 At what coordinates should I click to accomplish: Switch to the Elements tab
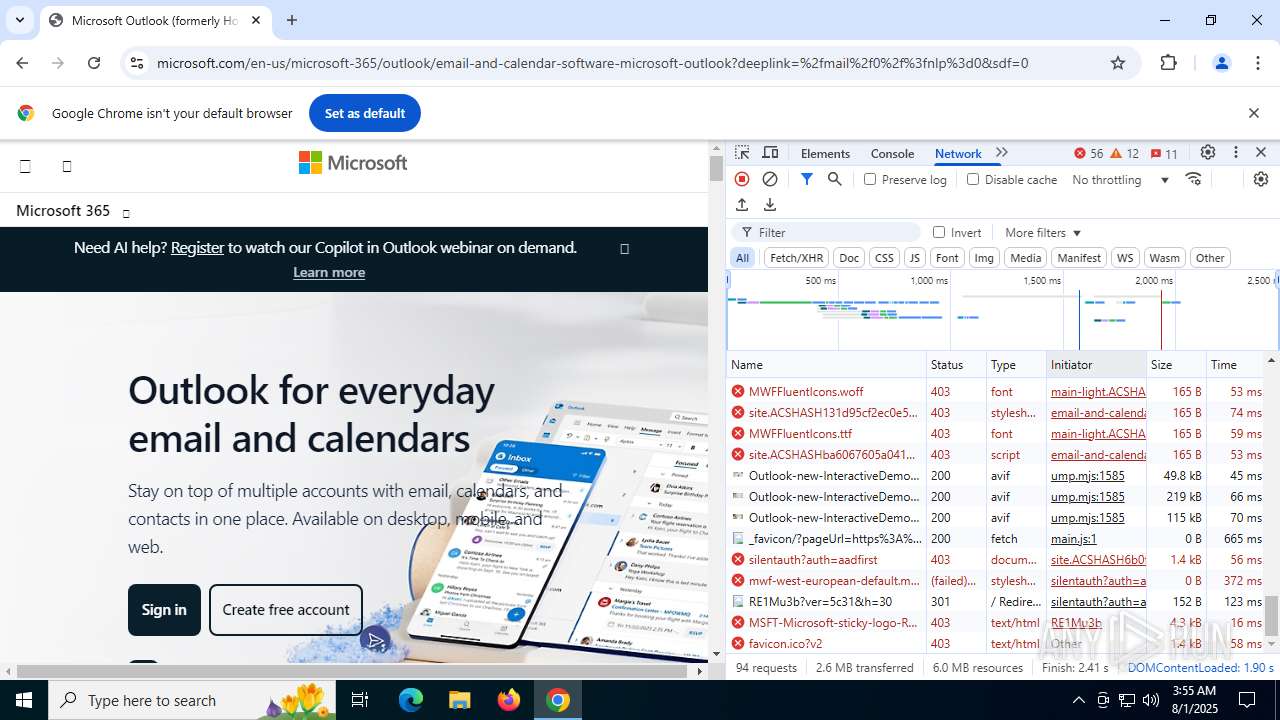(825, 153)
